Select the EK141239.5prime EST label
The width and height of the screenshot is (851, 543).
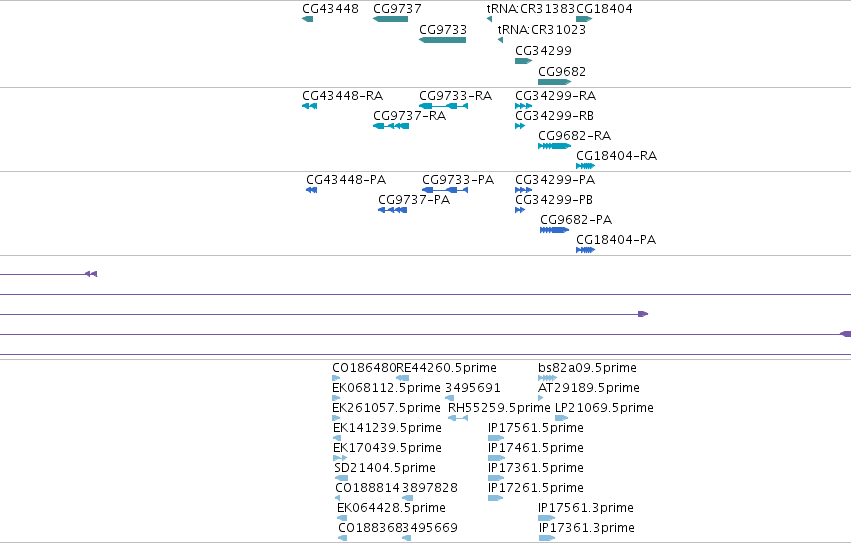point(388,428)
